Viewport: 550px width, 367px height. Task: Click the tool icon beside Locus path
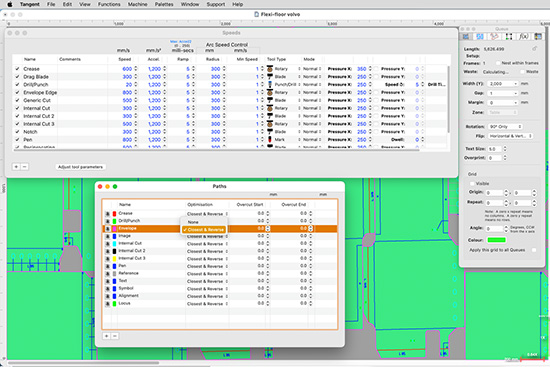tap(107, 304)
